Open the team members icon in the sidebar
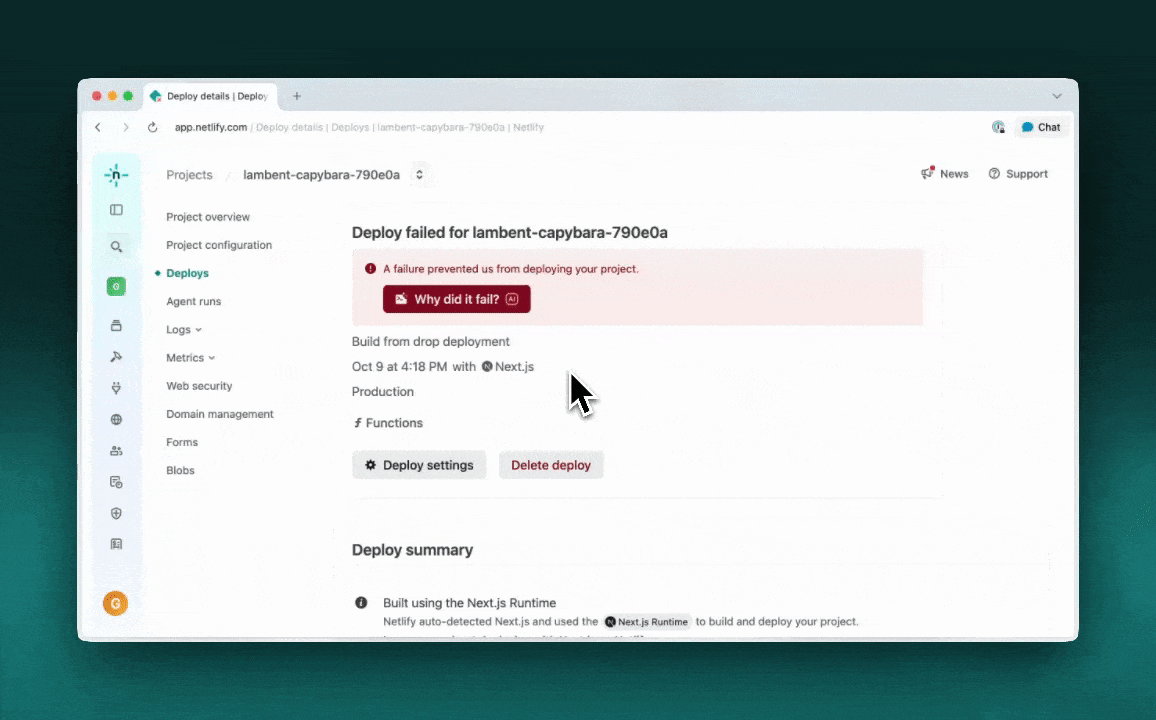 (116, 450)
